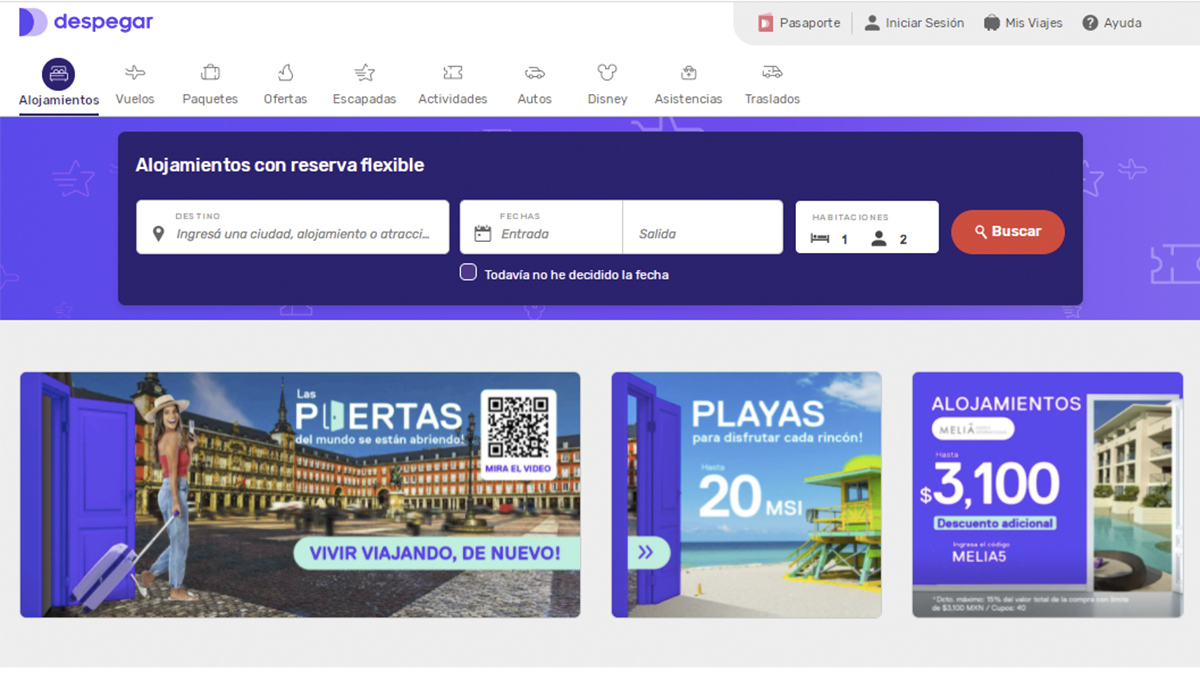
Task: Open the Playas 20 MSI promo banner
Action: (x=747, y=494)
